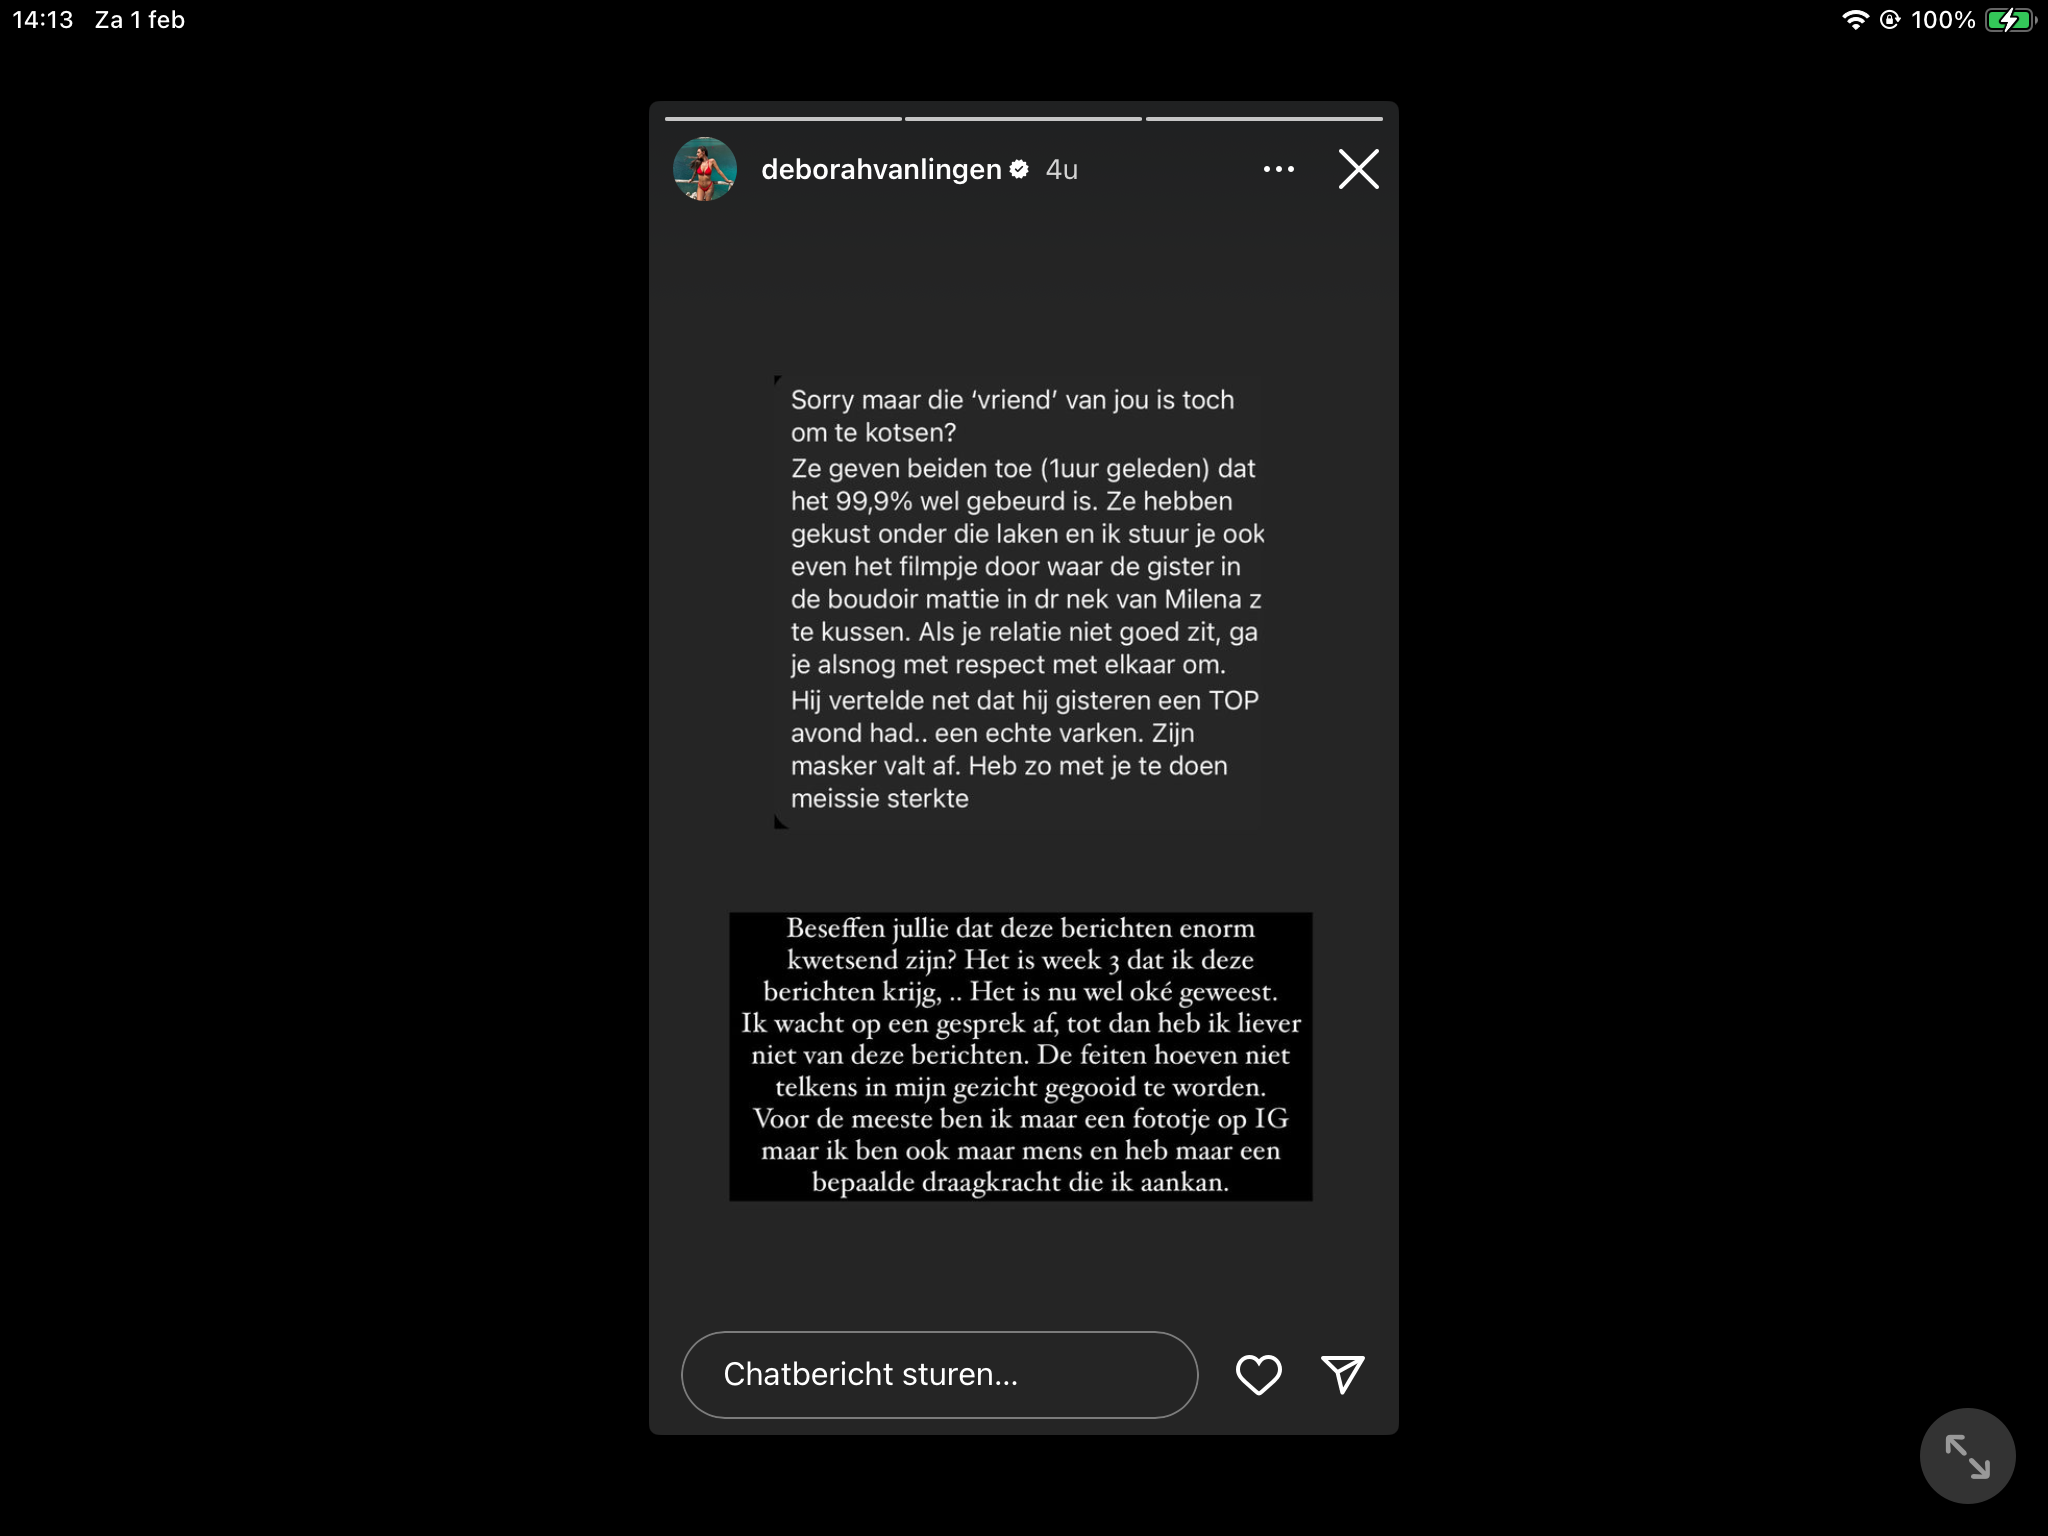Screen dimensions: 2048x1536
Task: Click the orientation lock status icon
Action: pyautogui.click(x=1890, y=20)
